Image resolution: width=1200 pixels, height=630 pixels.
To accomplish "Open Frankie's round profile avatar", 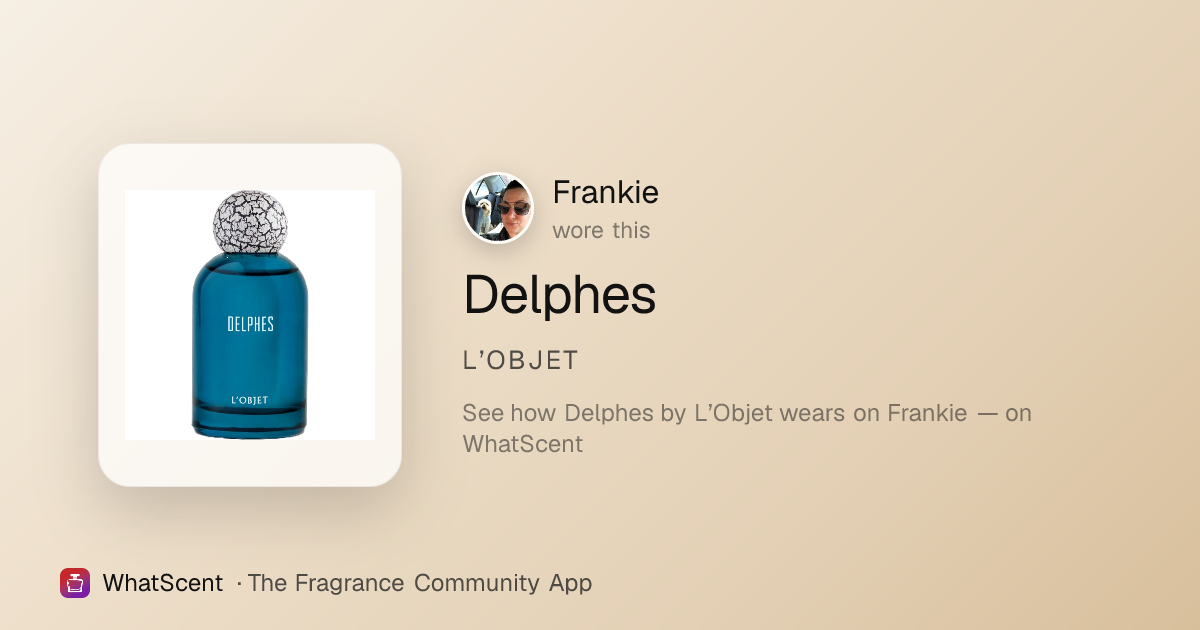I will coord(498,208).
